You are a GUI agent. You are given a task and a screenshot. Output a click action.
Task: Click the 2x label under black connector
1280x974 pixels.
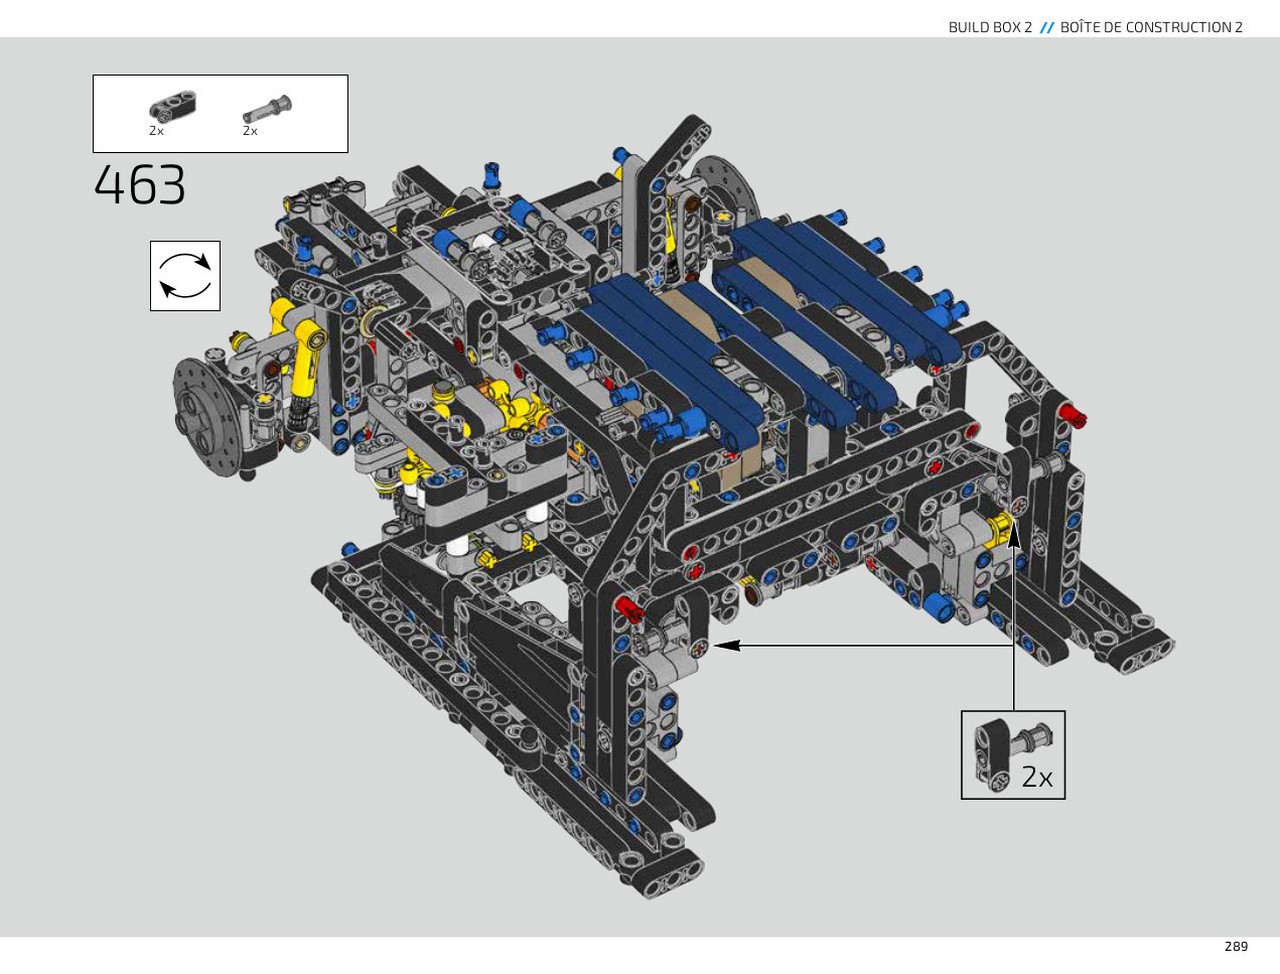pyautogui.click(x=156, y=131)
